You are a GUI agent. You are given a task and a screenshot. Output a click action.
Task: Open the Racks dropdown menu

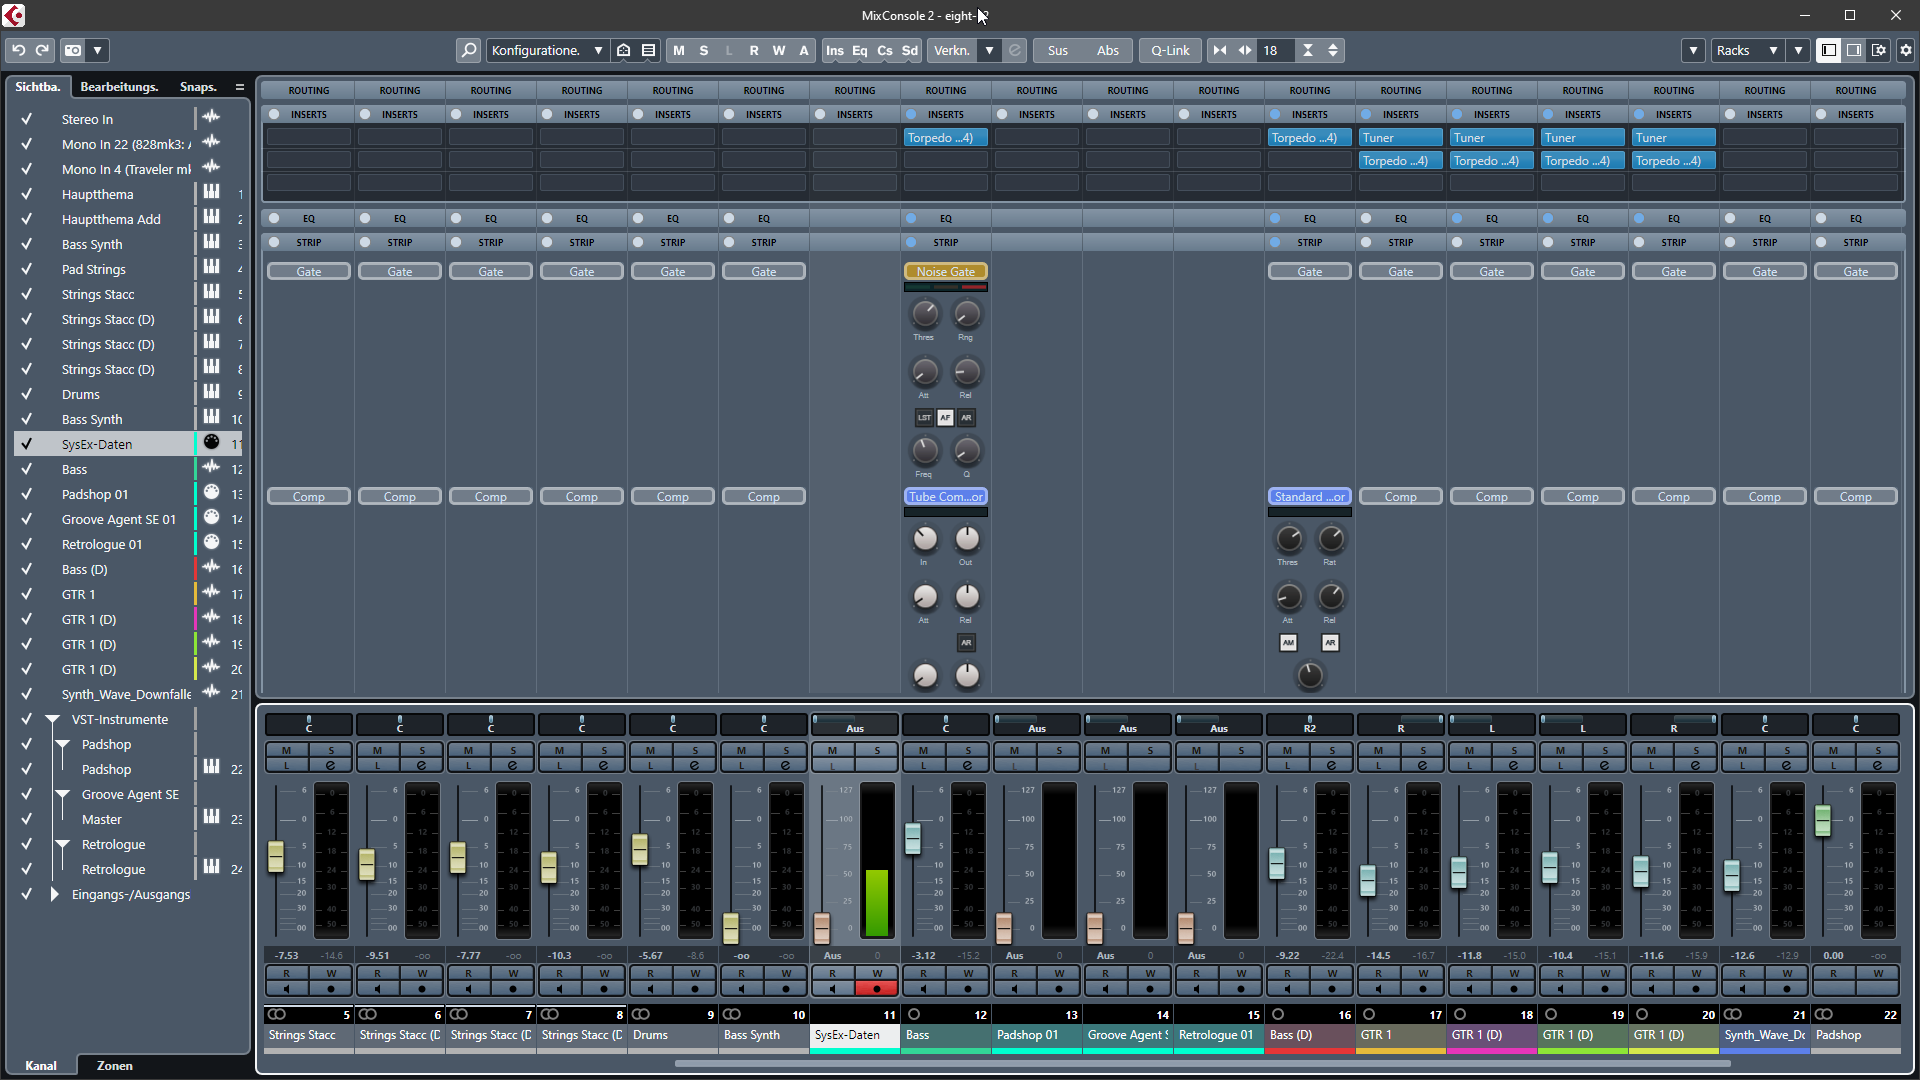pyautogui.click(x=1746, y=50)
